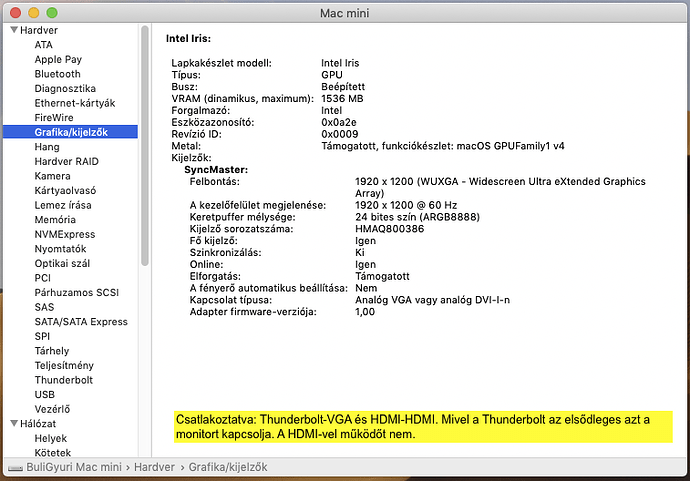Select Thunderbolt in the hardware list
This screenshot has height=481, width=690.
(x=64, y=380)
